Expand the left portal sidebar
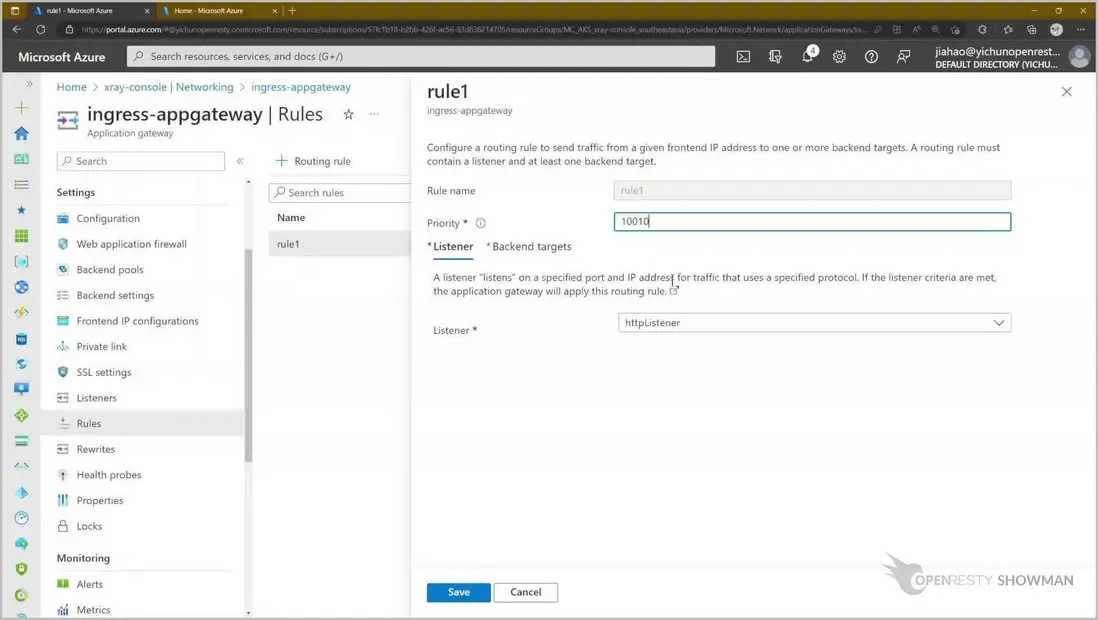 pyautogui.click(x=29, y=85)
